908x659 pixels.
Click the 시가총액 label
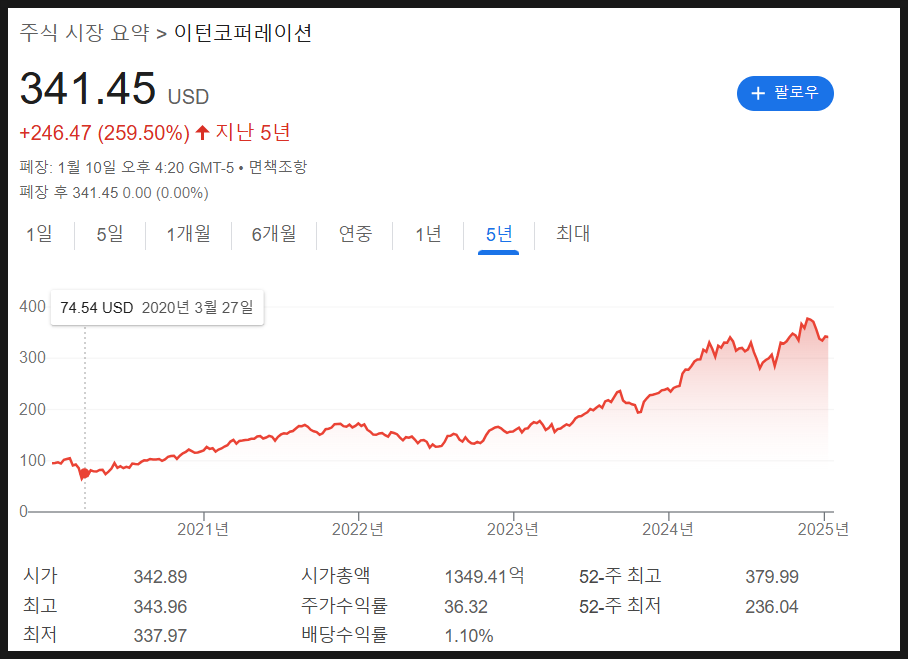coord(336,576)
